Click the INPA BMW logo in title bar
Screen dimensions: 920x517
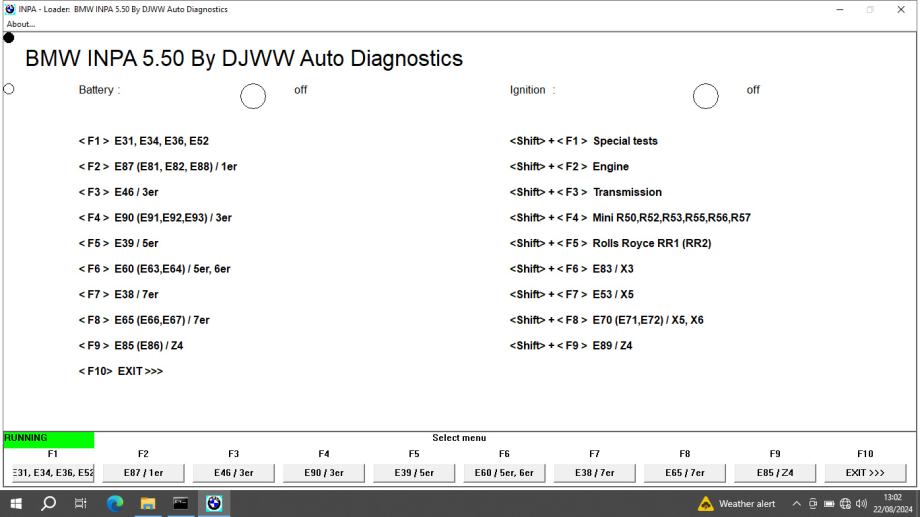[x=10, y=9]
